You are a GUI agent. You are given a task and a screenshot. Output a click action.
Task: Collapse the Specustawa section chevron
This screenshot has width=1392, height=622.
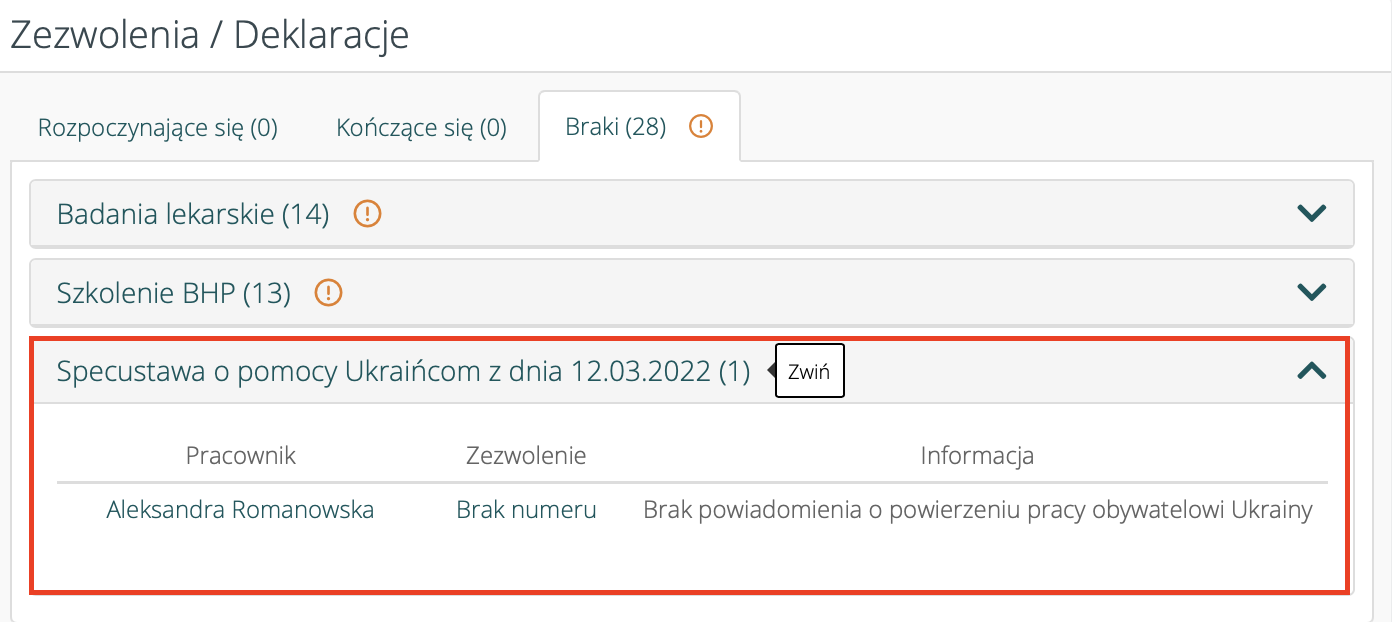(x=1310, y=371)
